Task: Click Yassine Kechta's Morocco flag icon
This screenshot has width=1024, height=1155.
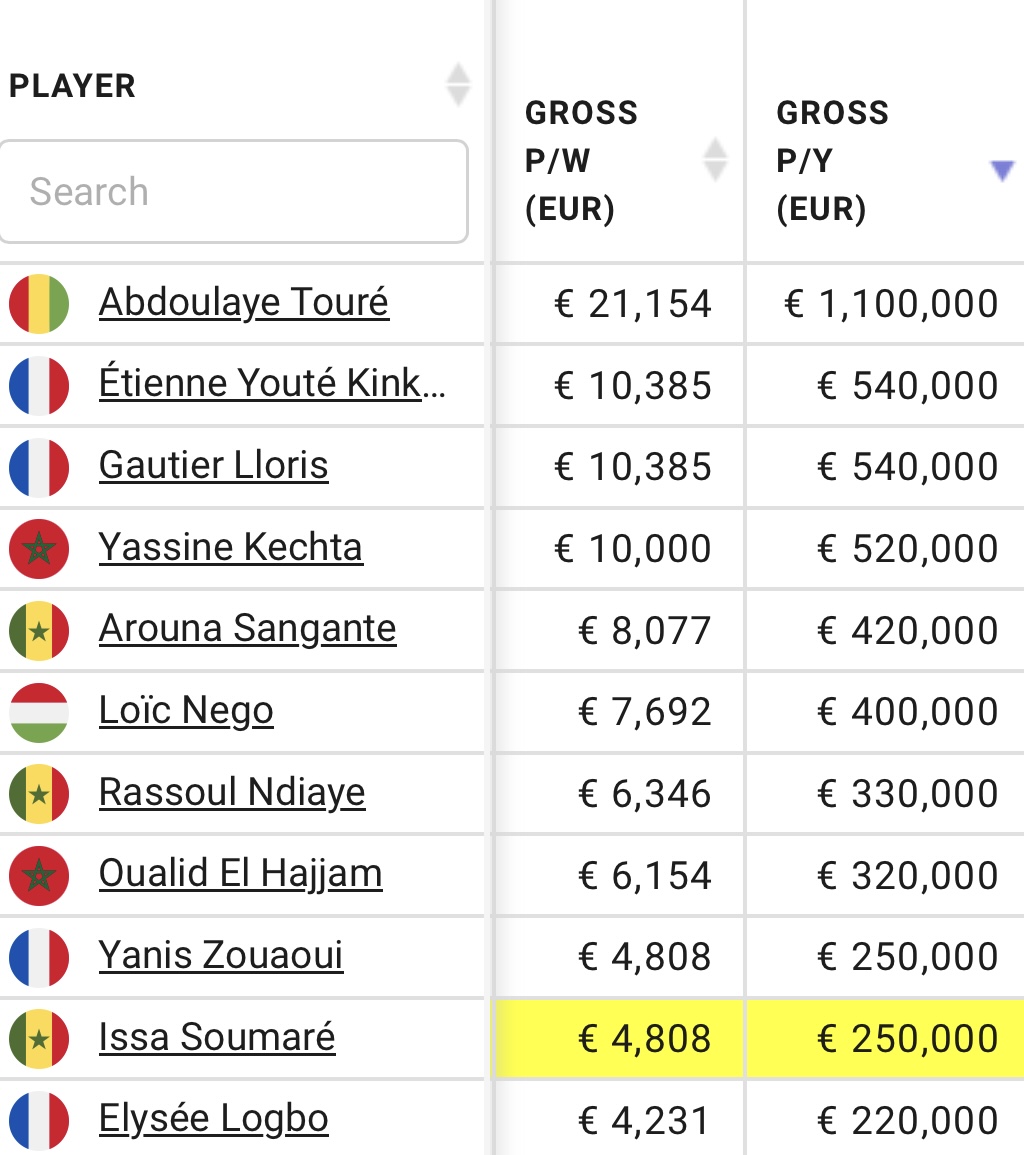Action: click(x=39, y=548)
